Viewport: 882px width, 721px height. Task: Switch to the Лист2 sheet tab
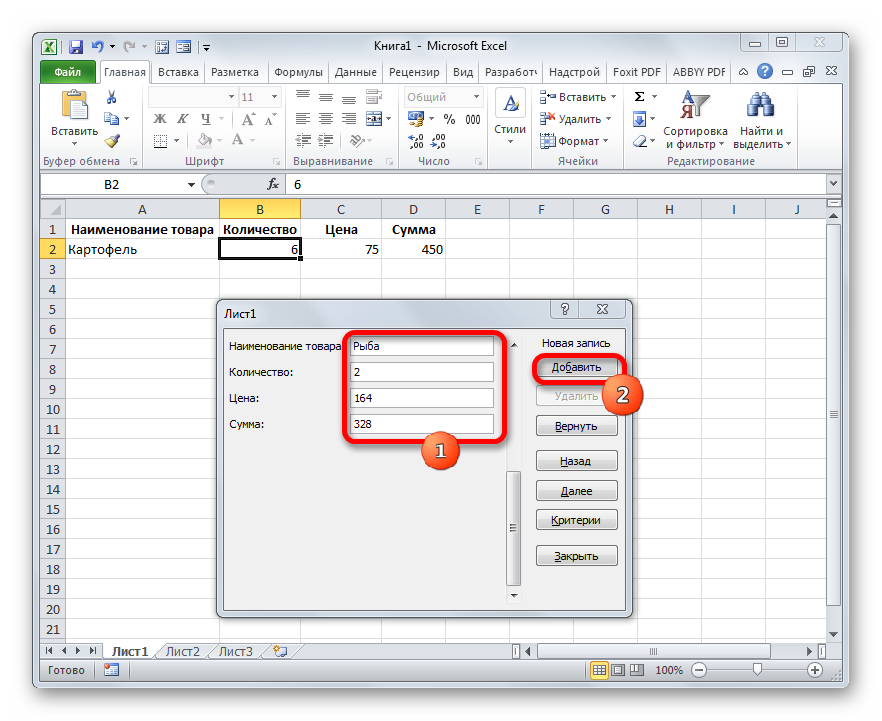click(x=183, y=651)
